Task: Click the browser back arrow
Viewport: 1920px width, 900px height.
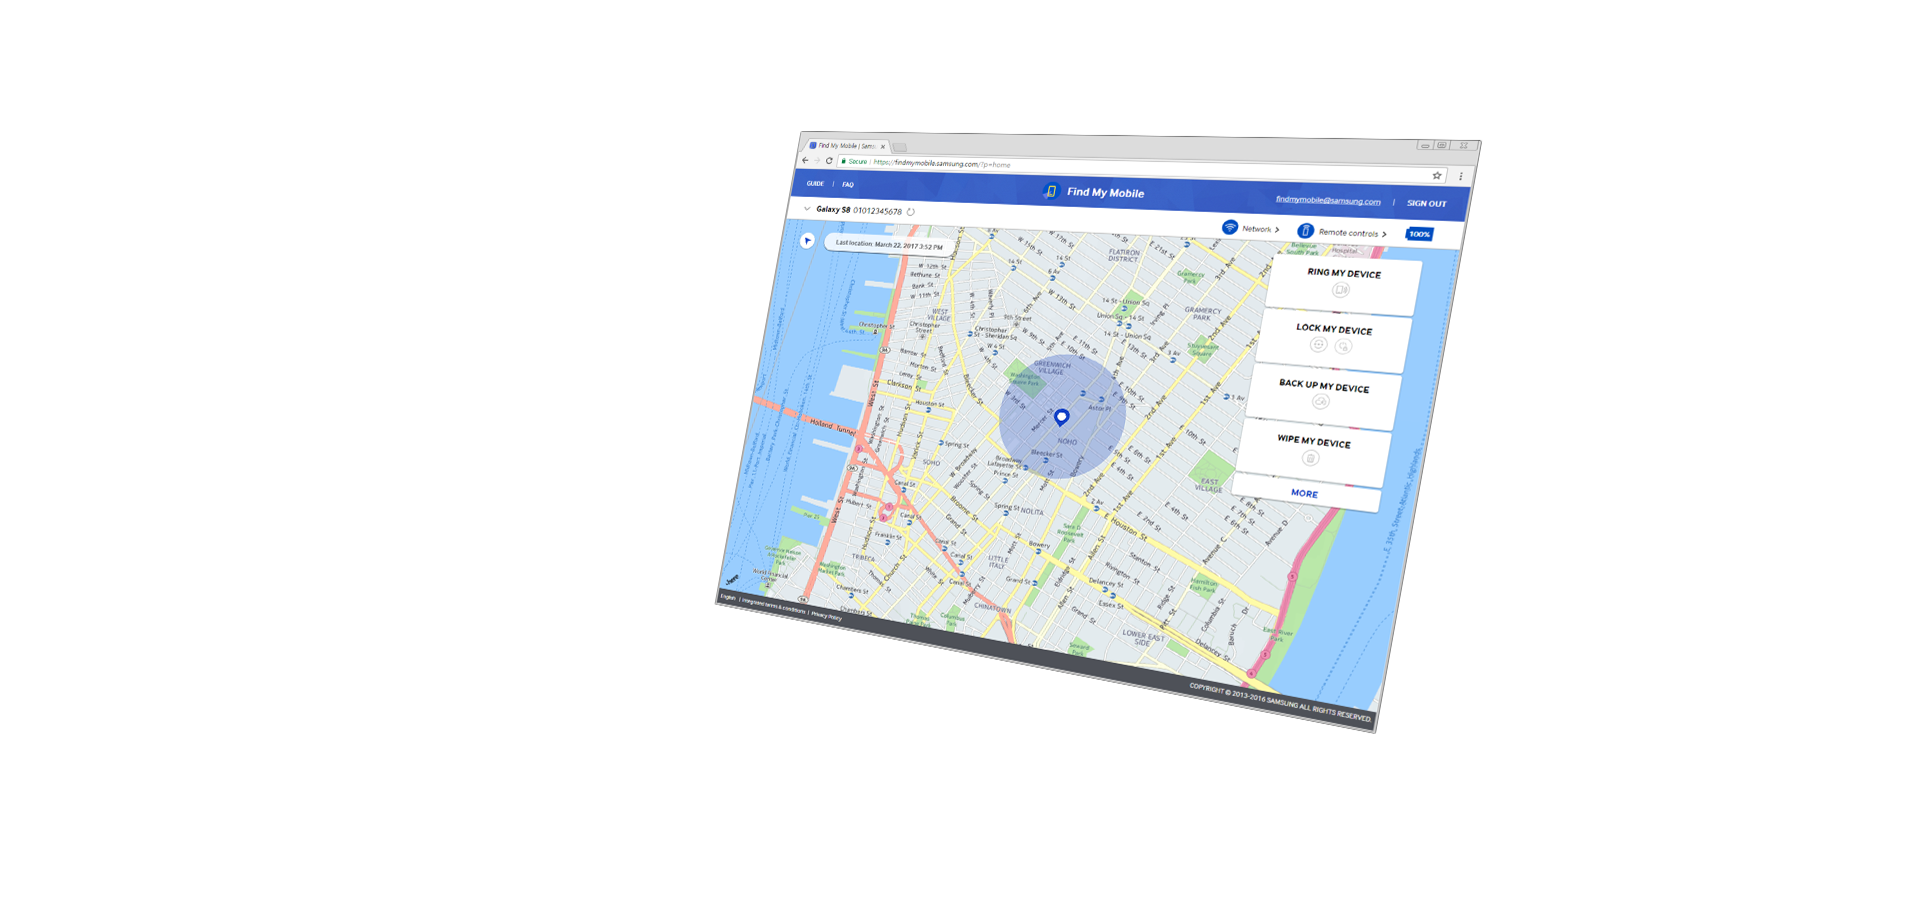Action: pos(805,160)
